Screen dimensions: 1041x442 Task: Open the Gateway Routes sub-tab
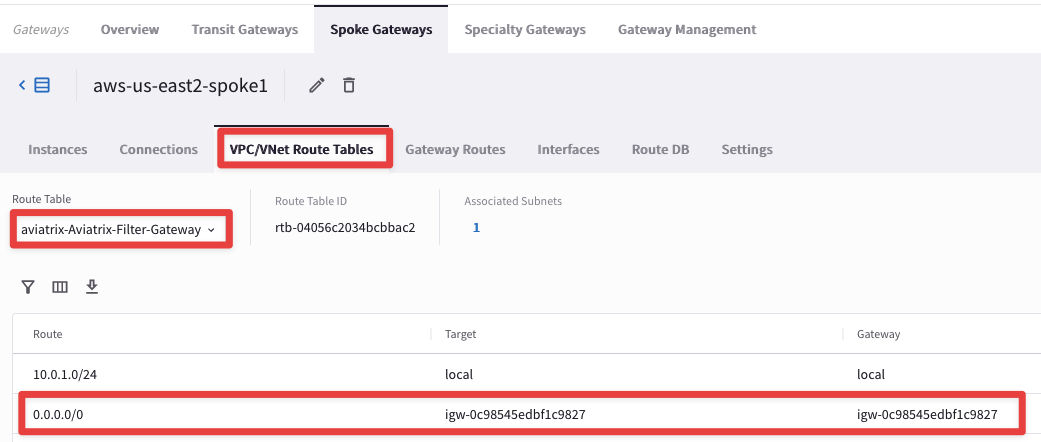click(x=455, y=149)
